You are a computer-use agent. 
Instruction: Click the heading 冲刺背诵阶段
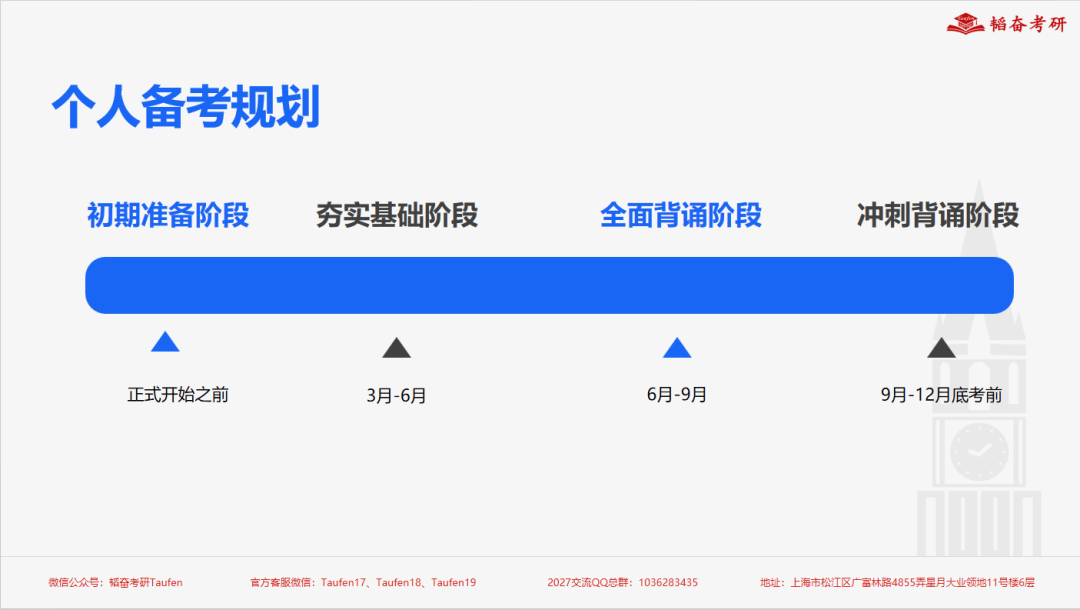[938, 215]
